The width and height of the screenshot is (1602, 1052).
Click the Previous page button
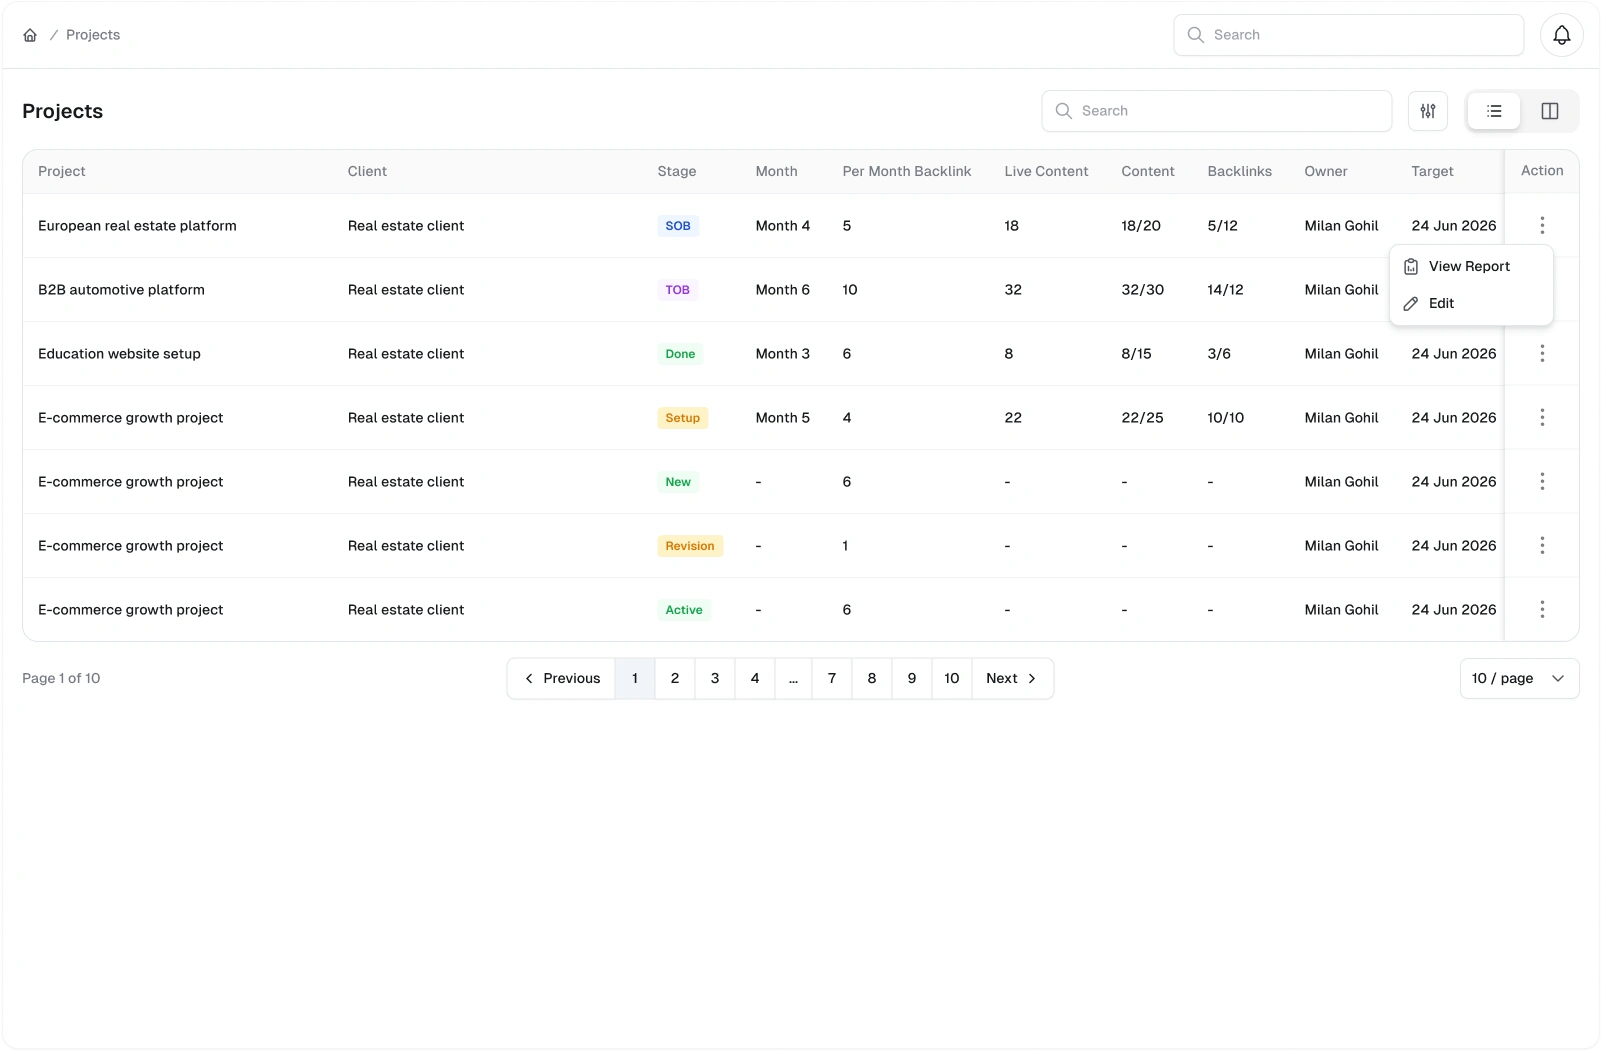[561, 678]
